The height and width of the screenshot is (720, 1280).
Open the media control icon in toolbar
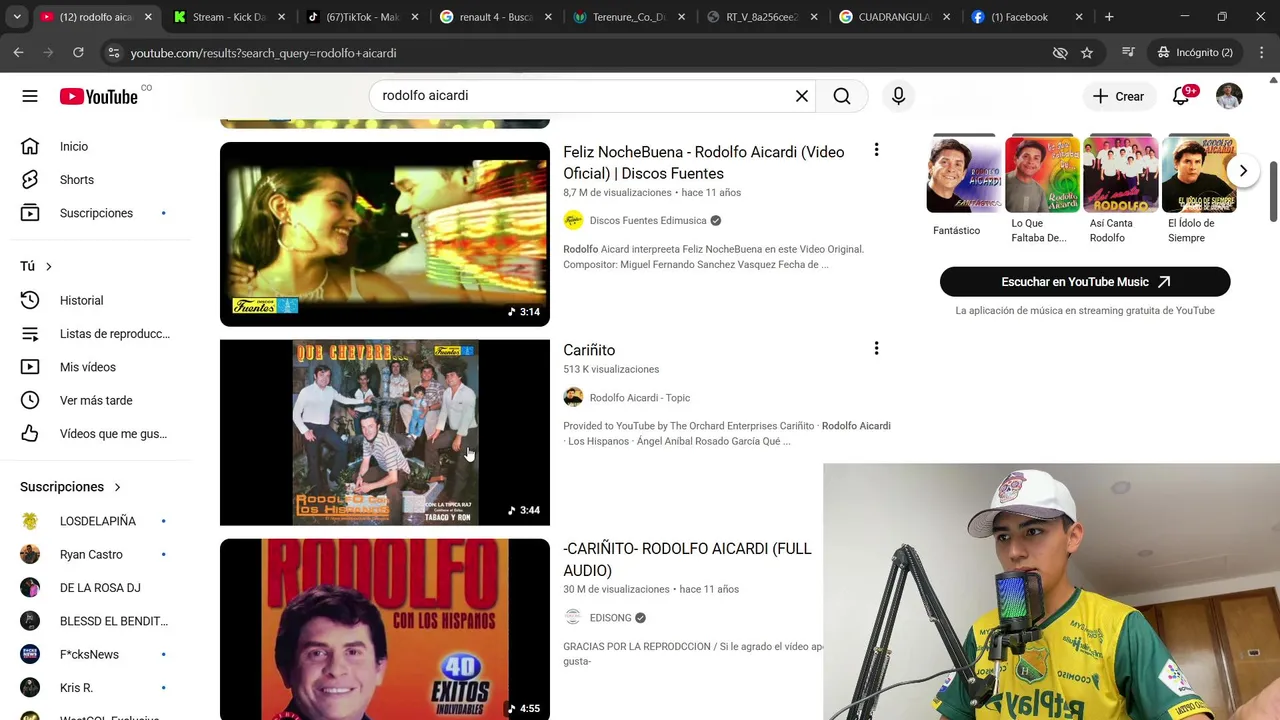[x=1128, y=52]
